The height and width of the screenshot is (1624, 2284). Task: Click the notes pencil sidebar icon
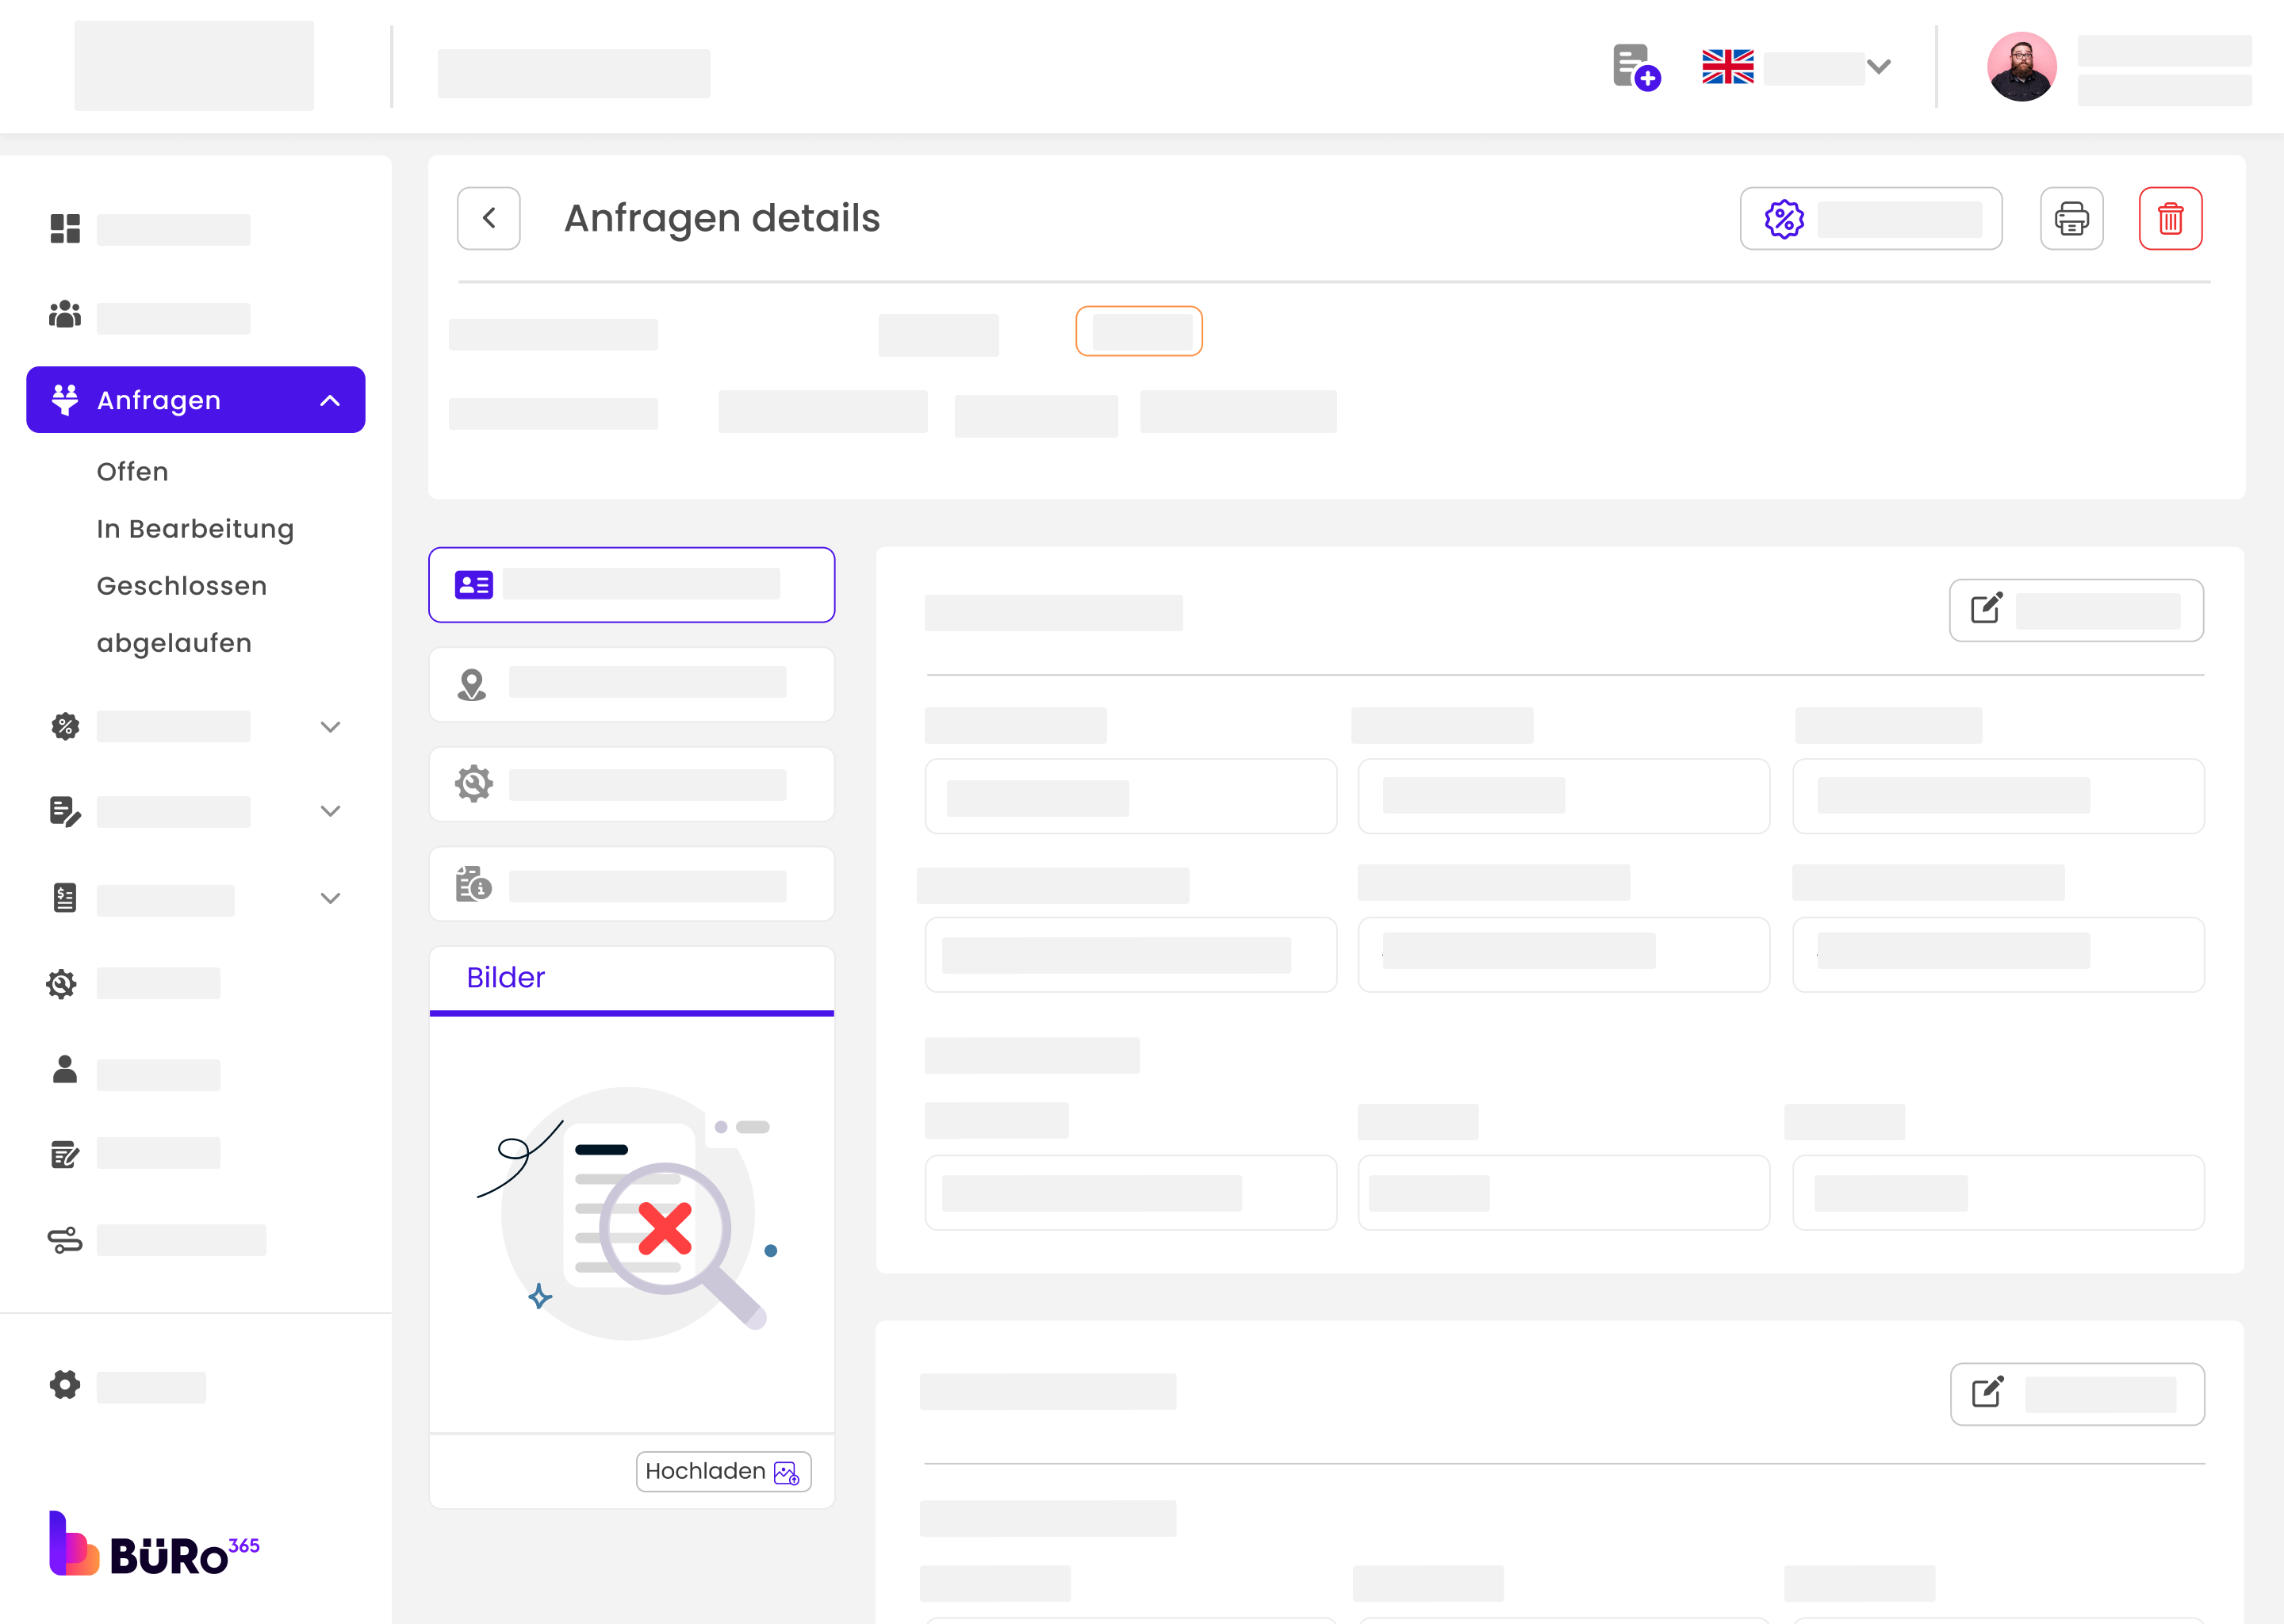65,1154
